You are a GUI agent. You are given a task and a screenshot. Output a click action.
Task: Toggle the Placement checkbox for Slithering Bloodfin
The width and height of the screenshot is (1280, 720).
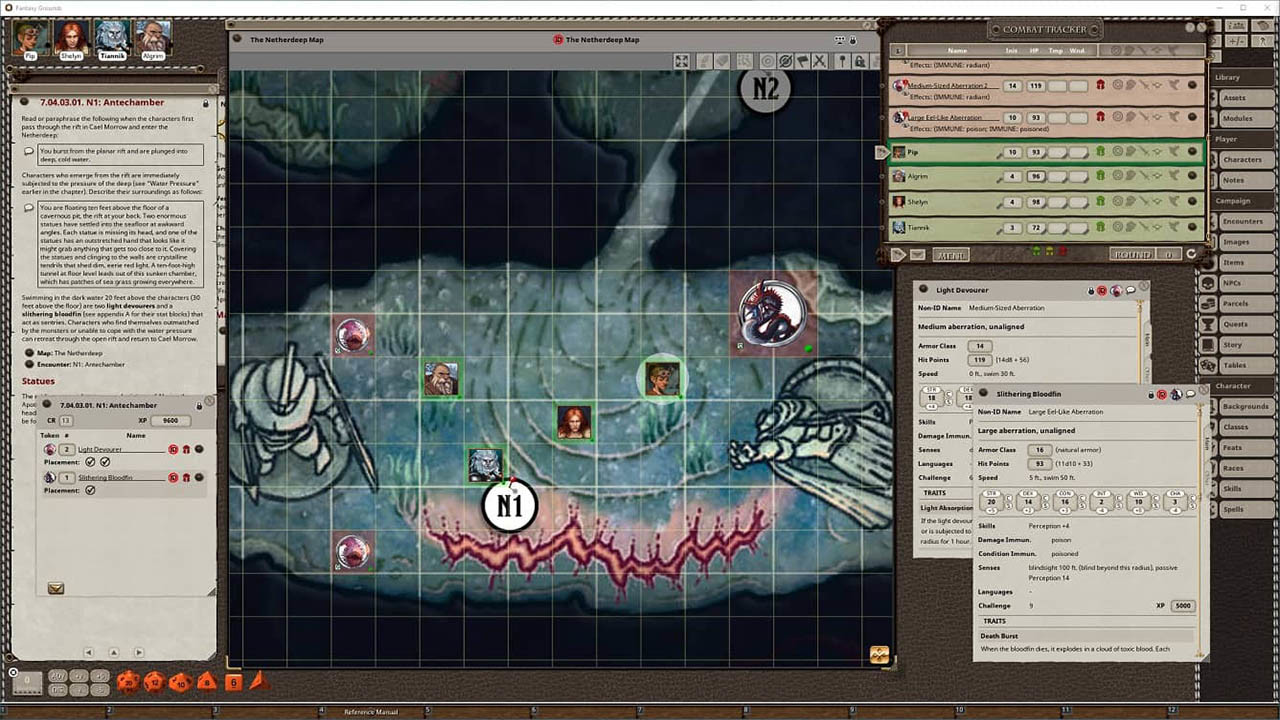[x=90, y=490]
